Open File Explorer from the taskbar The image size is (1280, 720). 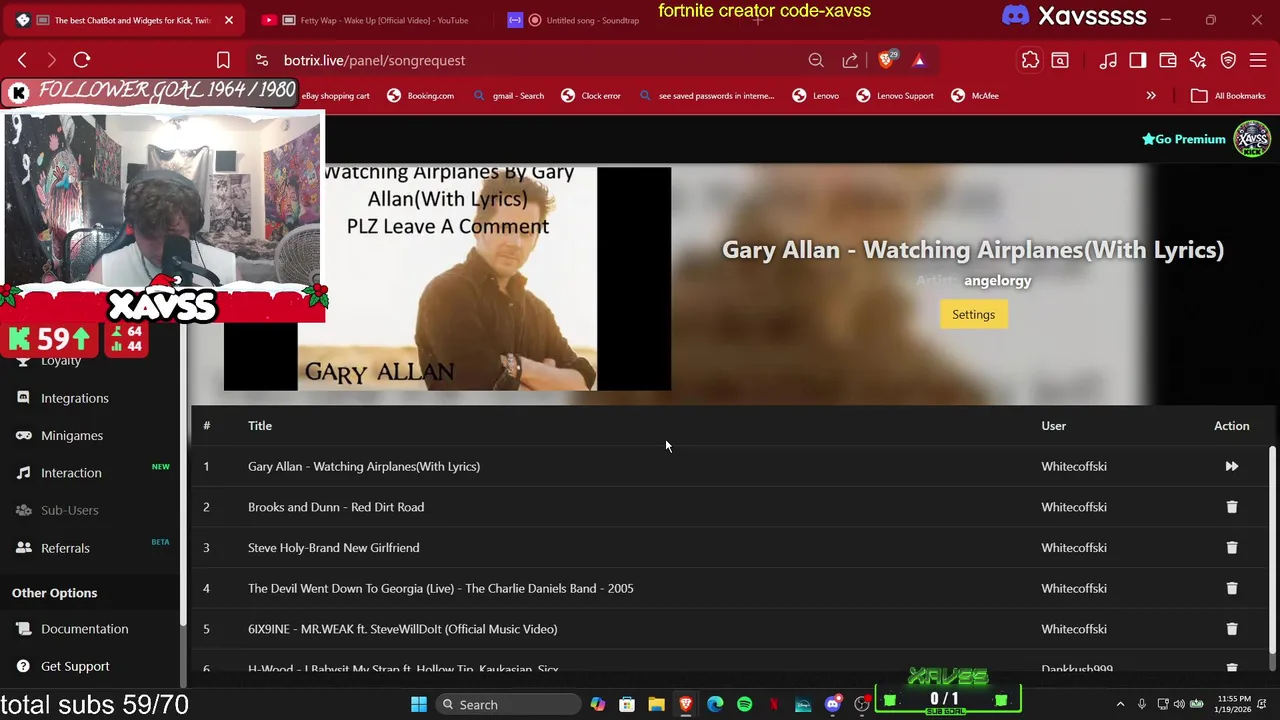(656, 704)
